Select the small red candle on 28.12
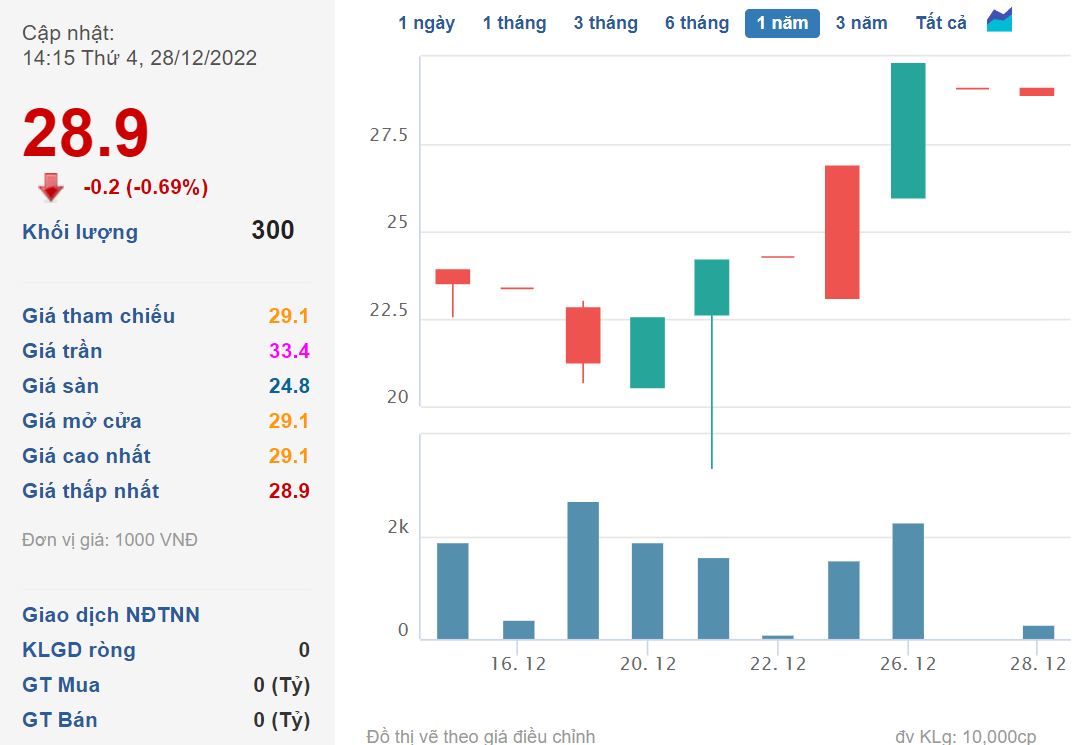This screenshot has height=745, width=1086. click(1036, 92)
